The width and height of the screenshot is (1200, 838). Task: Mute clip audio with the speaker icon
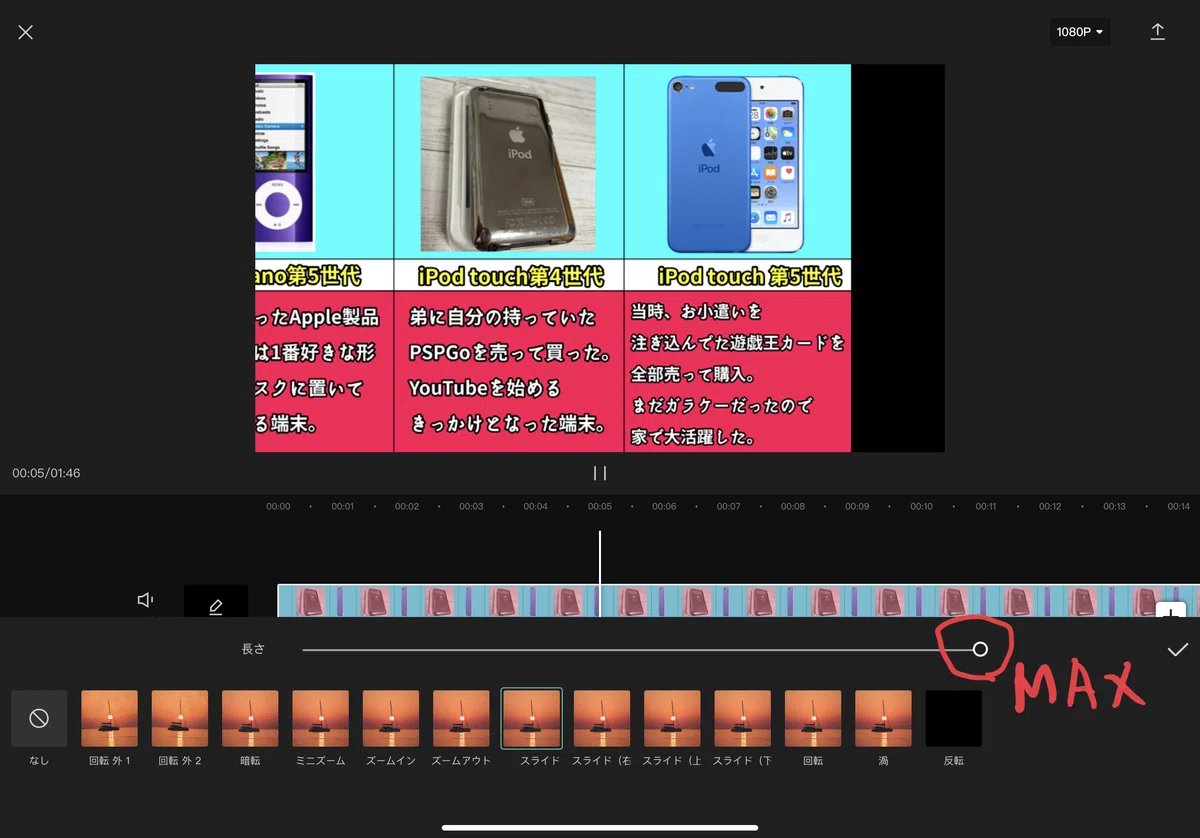click(x=146, y=600)
